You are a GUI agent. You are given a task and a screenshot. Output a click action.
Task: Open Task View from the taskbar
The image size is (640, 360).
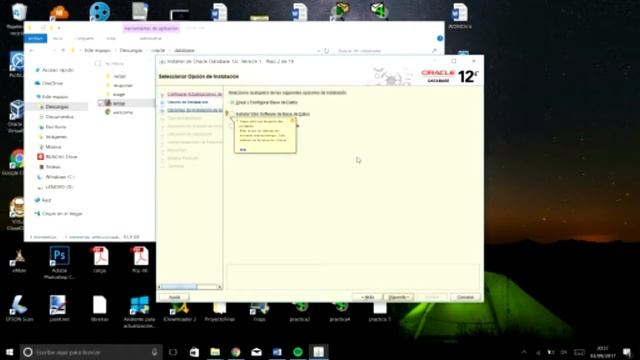click(173, 352)
